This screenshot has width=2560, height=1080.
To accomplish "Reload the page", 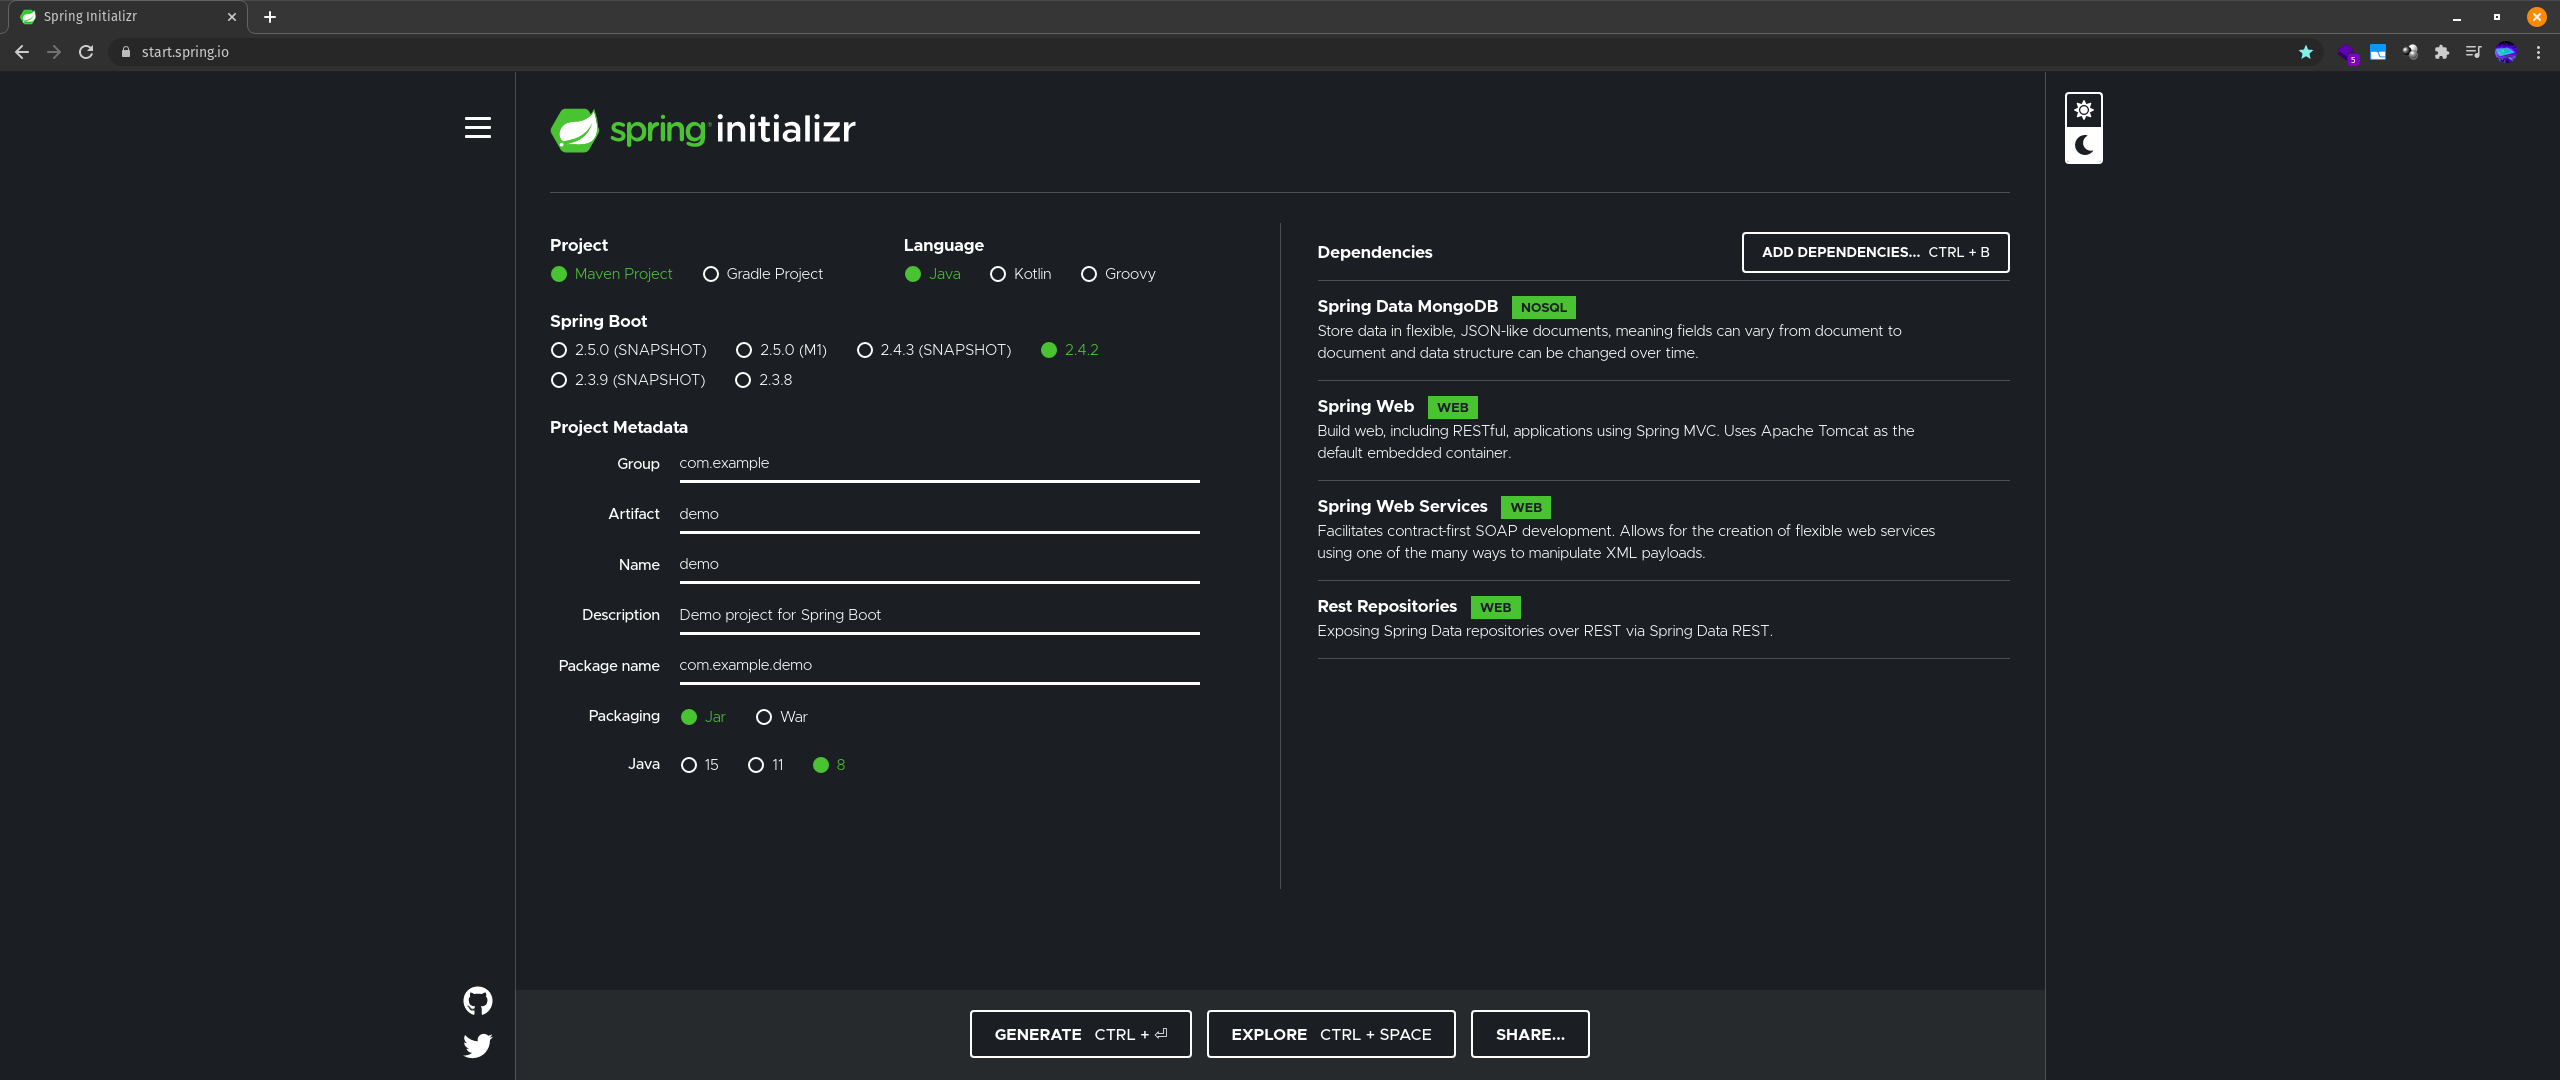I will (x=86, y=52).
